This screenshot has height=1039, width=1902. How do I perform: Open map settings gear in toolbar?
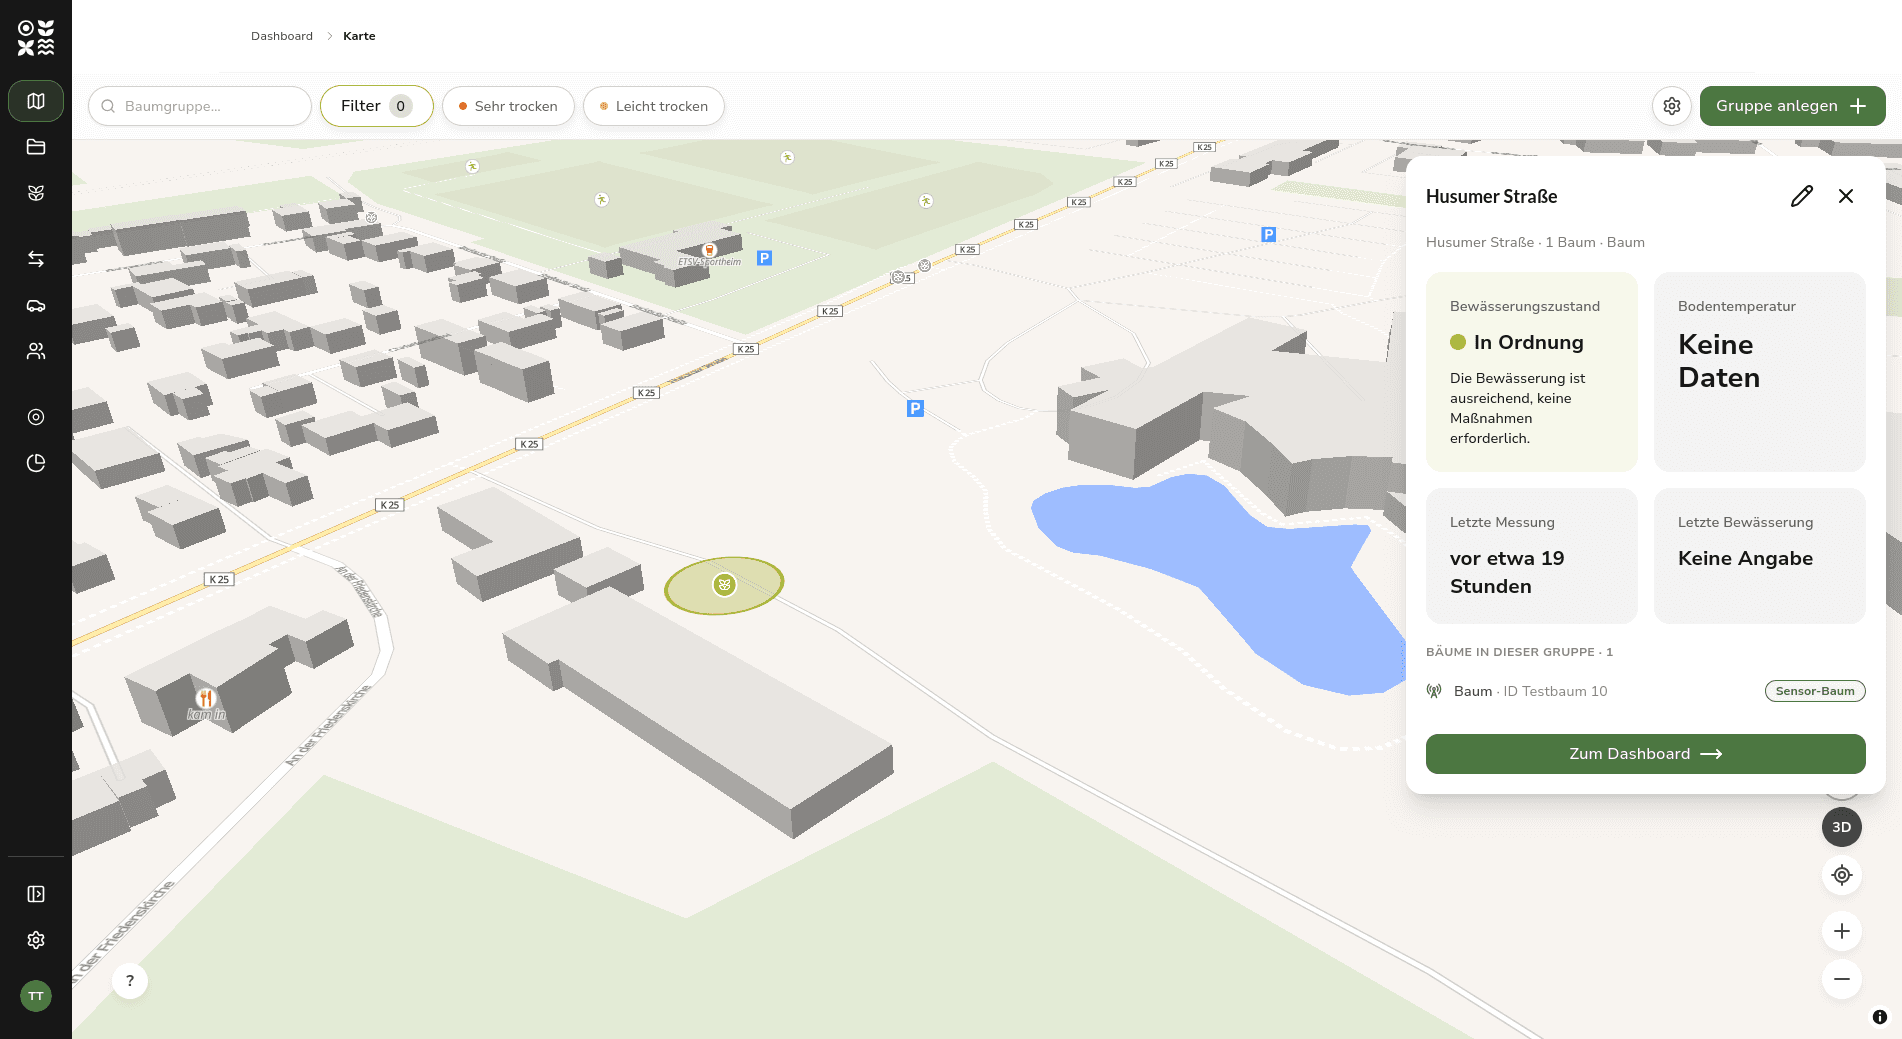(x=1672, y=106)
